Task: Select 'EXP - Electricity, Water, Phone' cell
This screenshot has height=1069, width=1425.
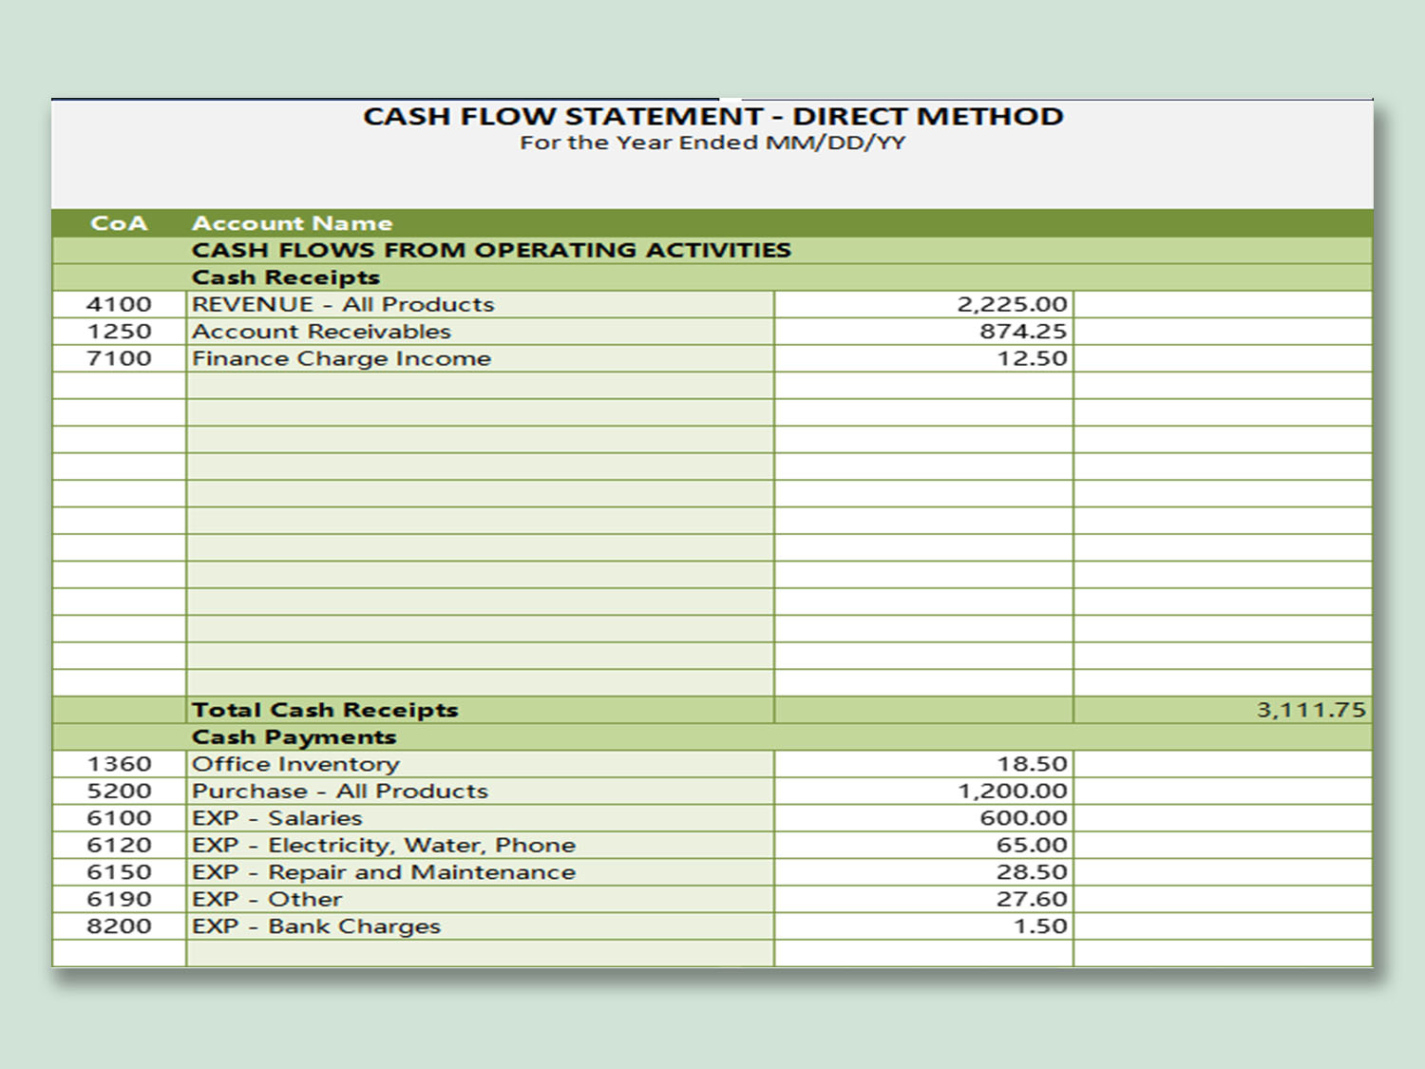Action: pos(480,845)
